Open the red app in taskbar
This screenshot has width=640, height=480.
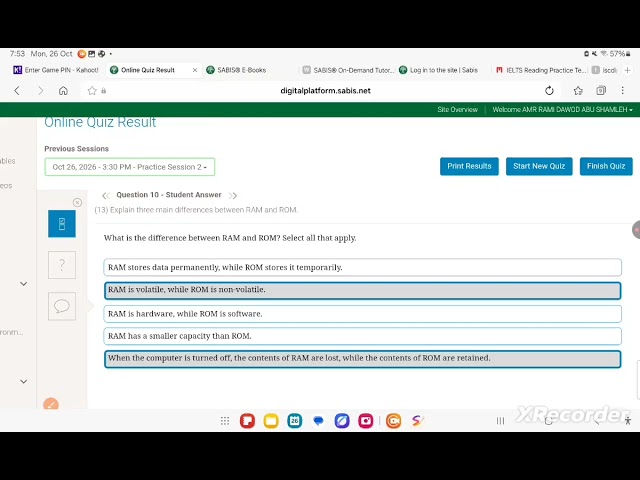click(247, 421)
